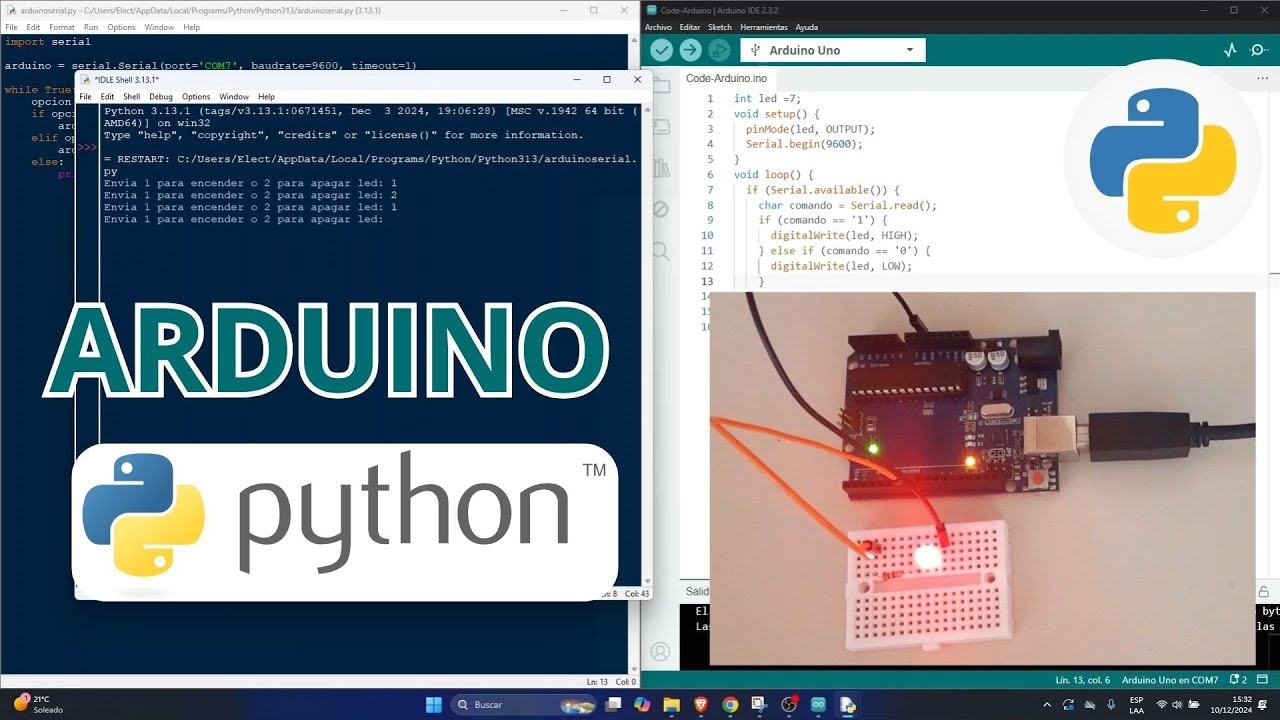Open the Serial Monitor in Arduino IDE
The width and height of the screenshot is (1280, 720).
[1259, 50]
